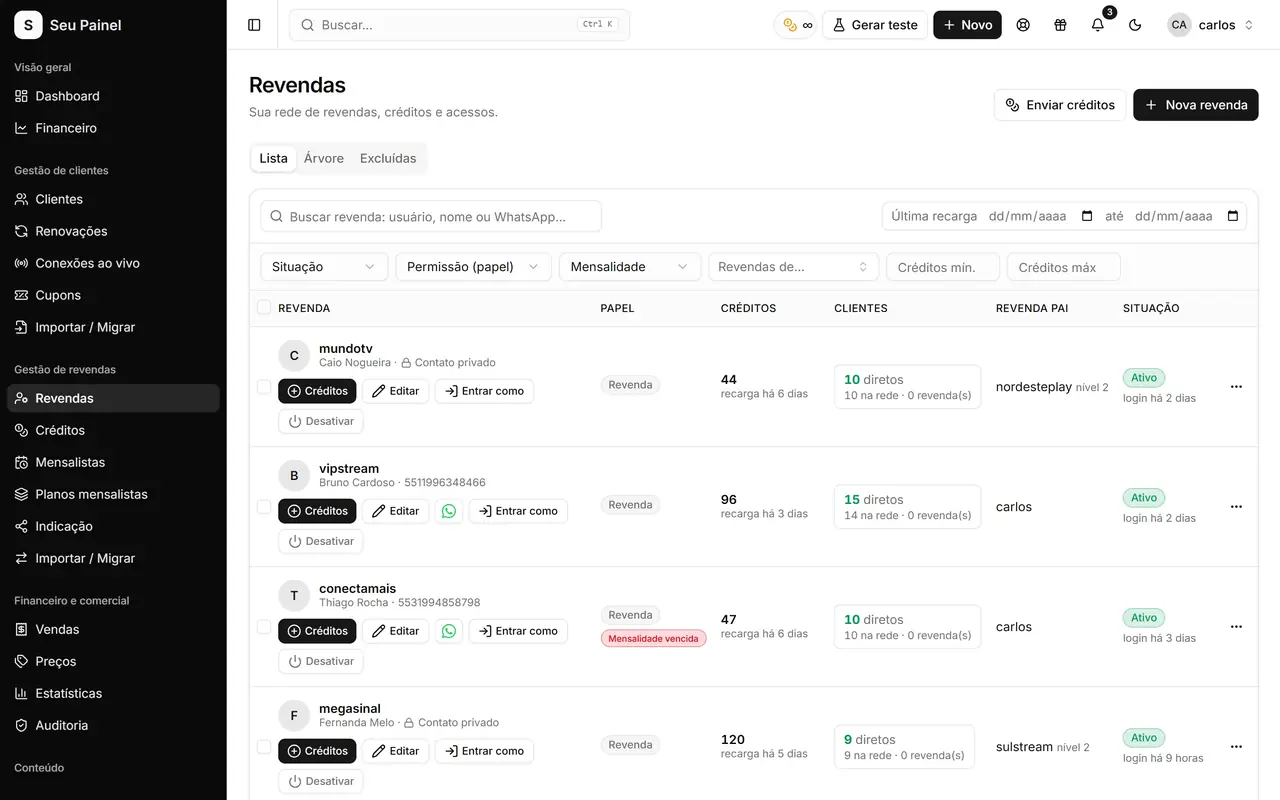Open WhatsApp for vipstream
The height and width of the screenshot is (800, 1280).
[449, 511]
